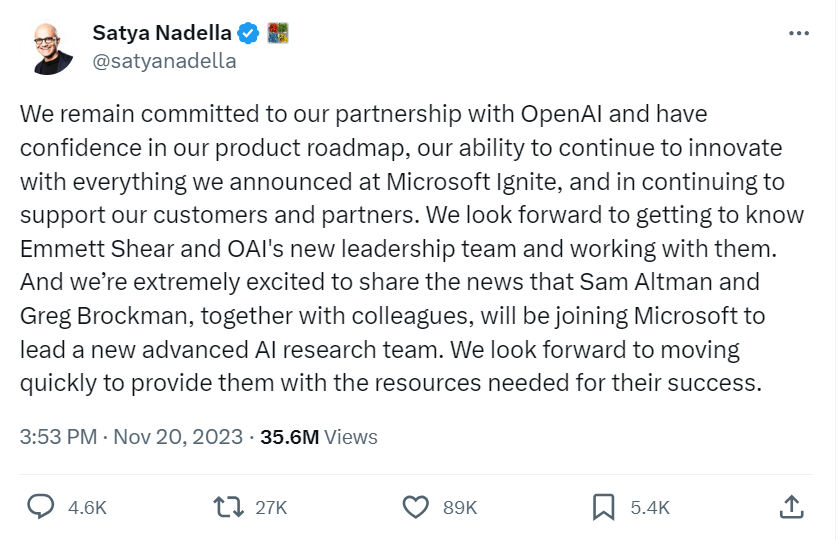Open the share upload arrow menu
The height and width of the screenshot is (540, 838).
click(x=791, y=507)
